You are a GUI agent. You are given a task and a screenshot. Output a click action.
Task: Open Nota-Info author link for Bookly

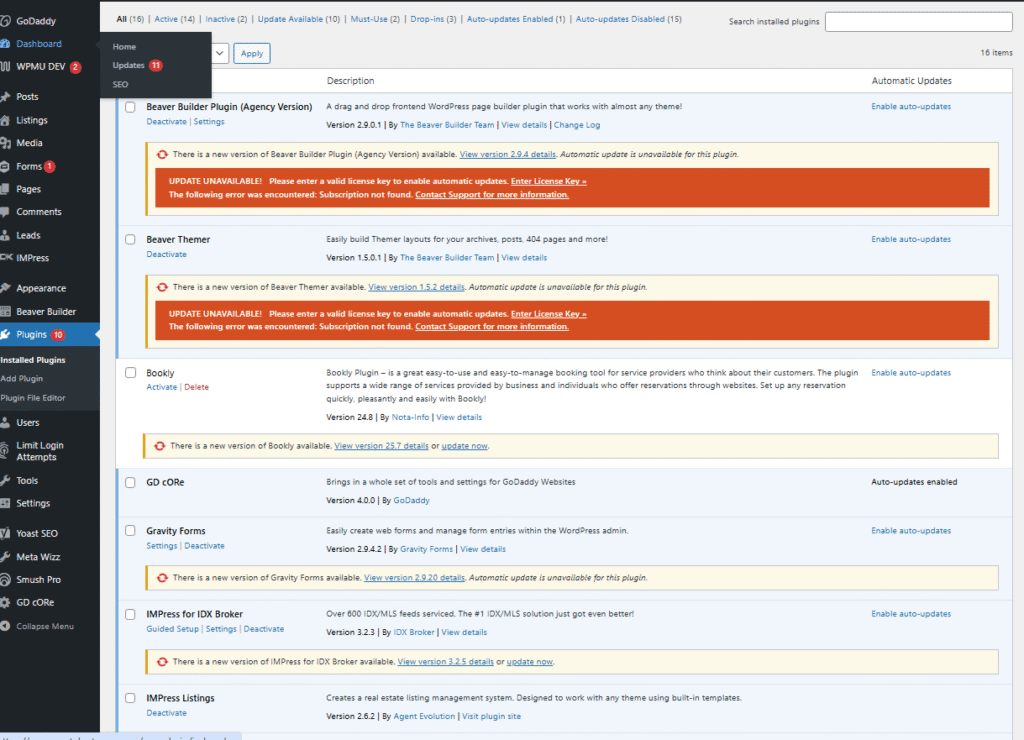(410, 417)
